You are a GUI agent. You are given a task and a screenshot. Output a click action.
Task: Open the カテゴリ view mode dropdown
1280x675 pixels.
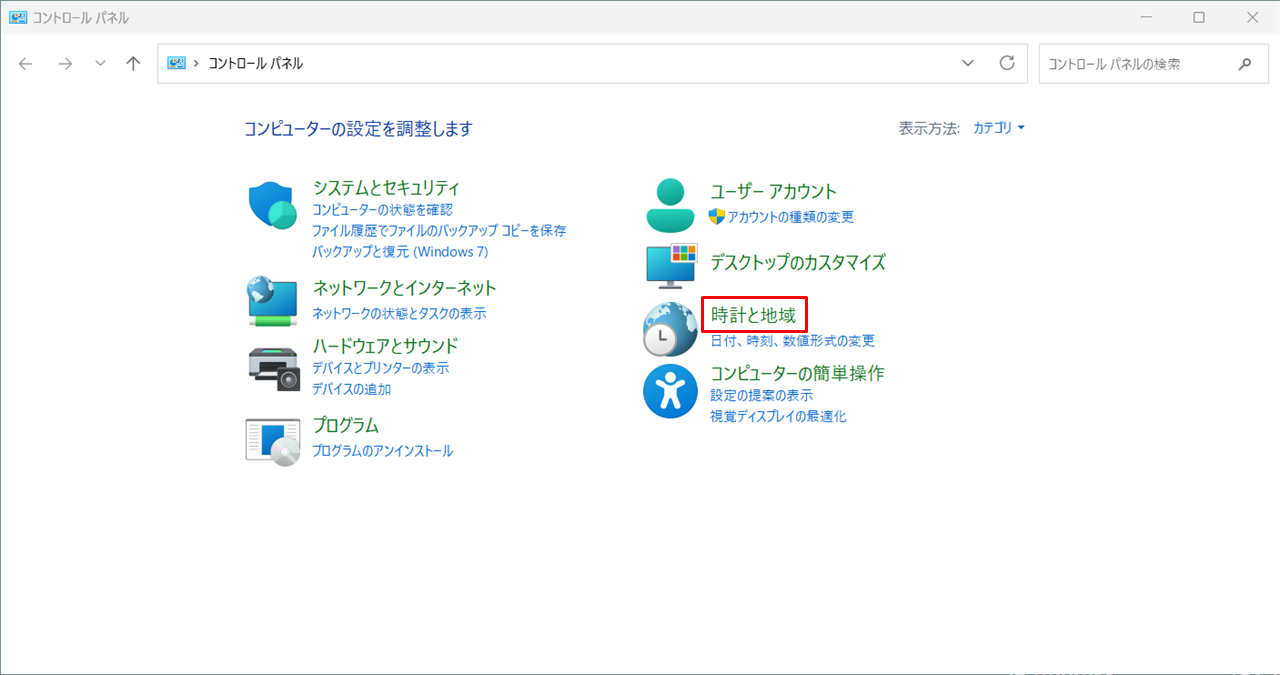pyautogui.click(x=998, y=127)
